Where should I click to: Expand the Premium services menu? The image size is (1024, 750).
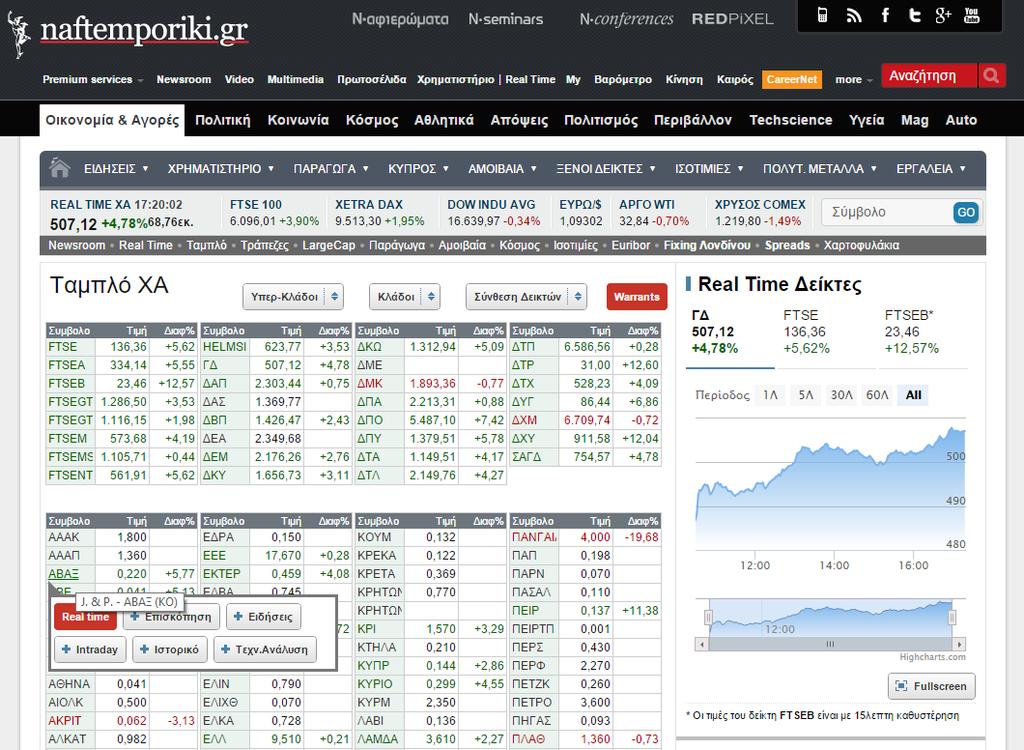coord(93,79)
